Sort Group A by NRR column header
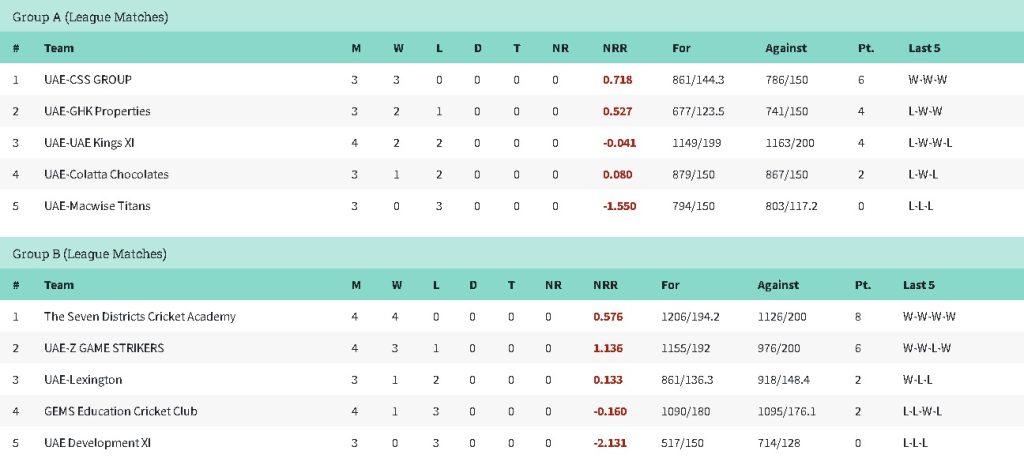The image size is (1024, 458). (614, 48)
